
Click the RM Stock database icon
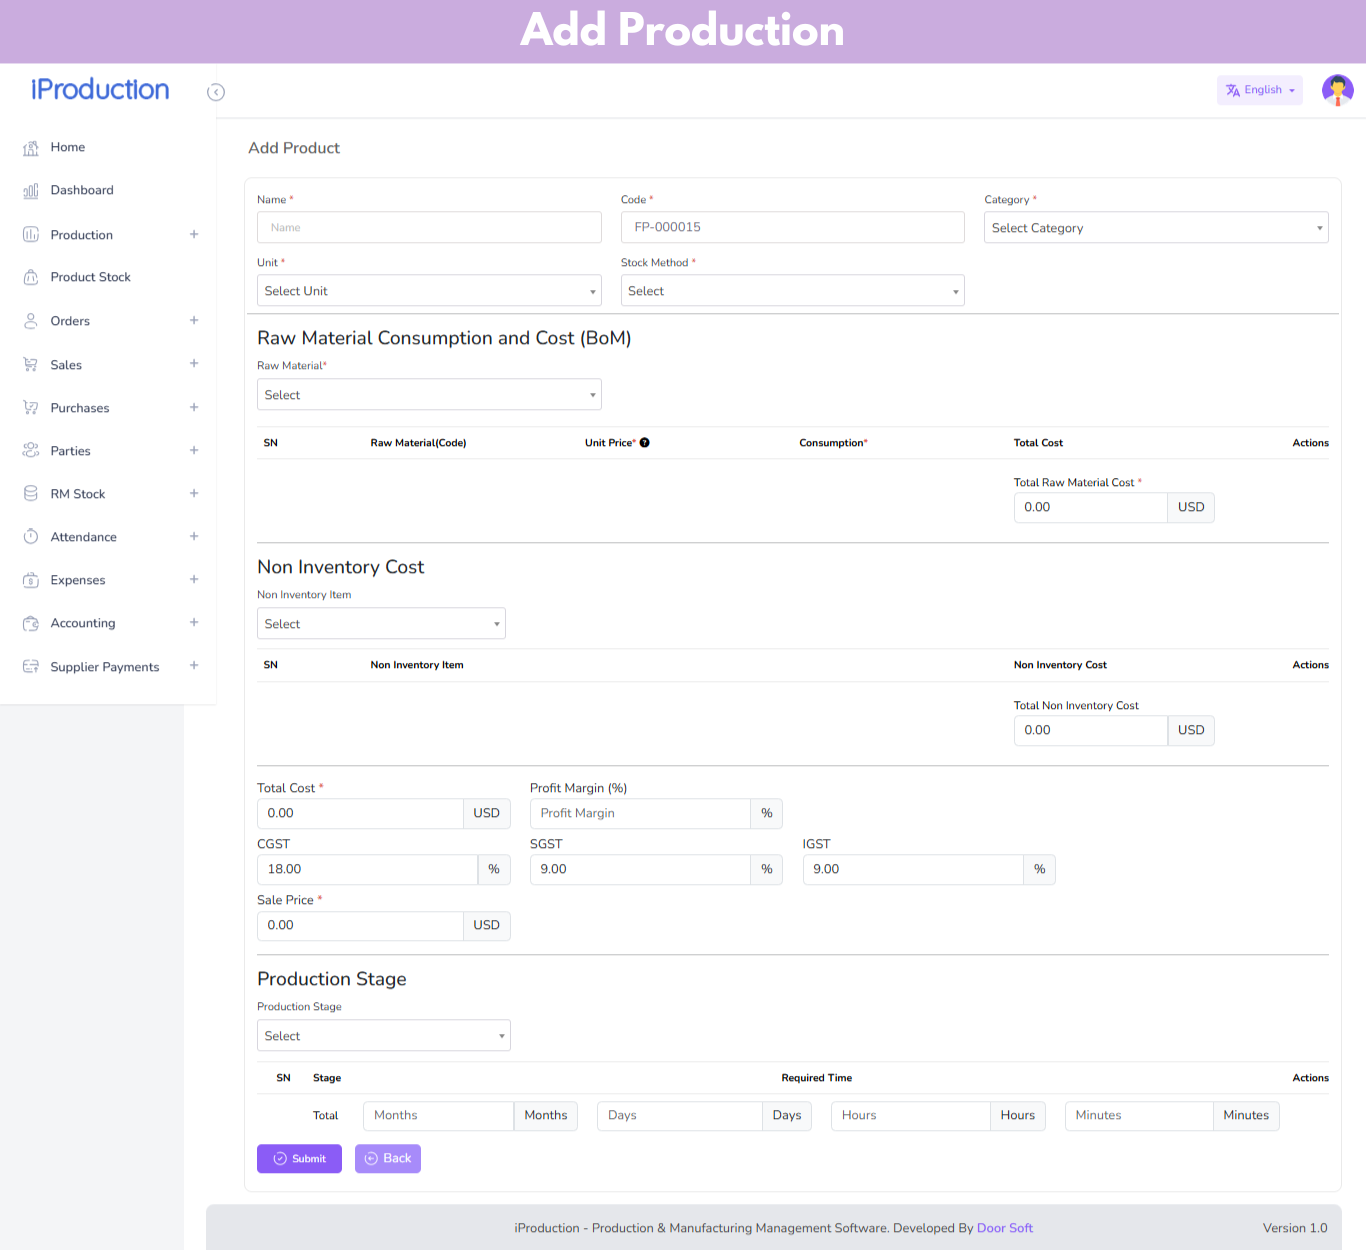click(31, 494)
